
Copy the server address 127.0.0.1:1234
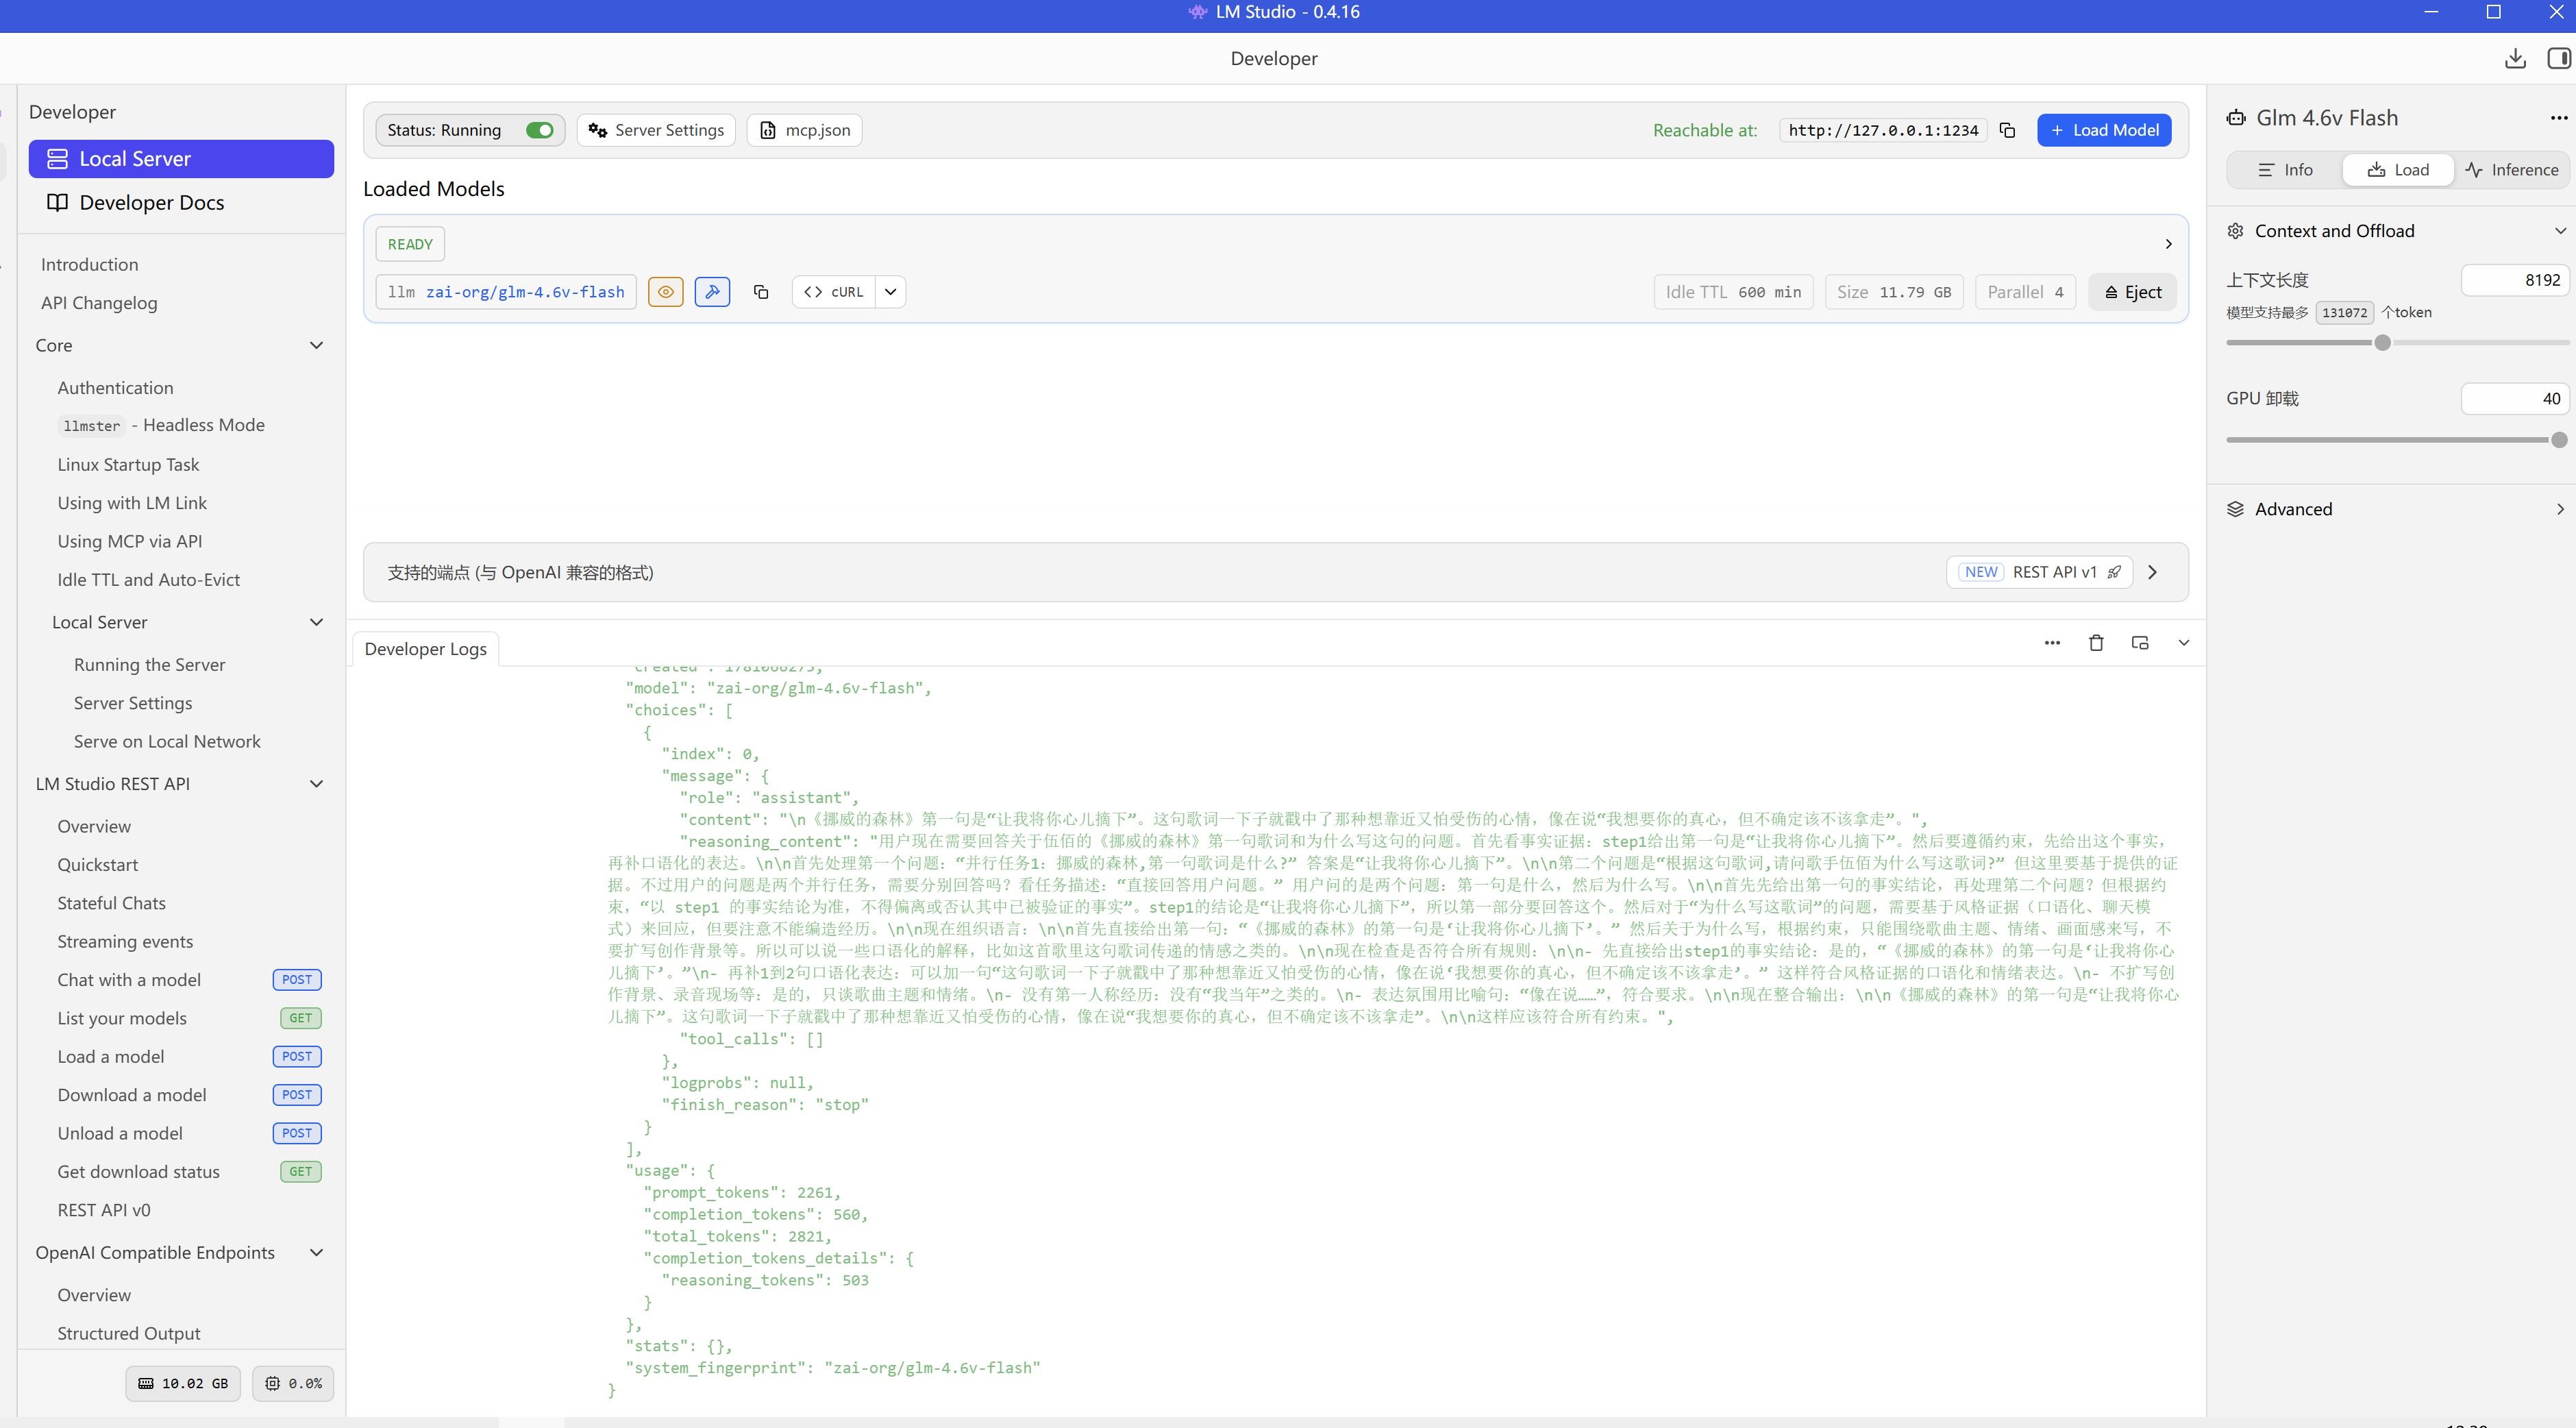coord(2007,130)
